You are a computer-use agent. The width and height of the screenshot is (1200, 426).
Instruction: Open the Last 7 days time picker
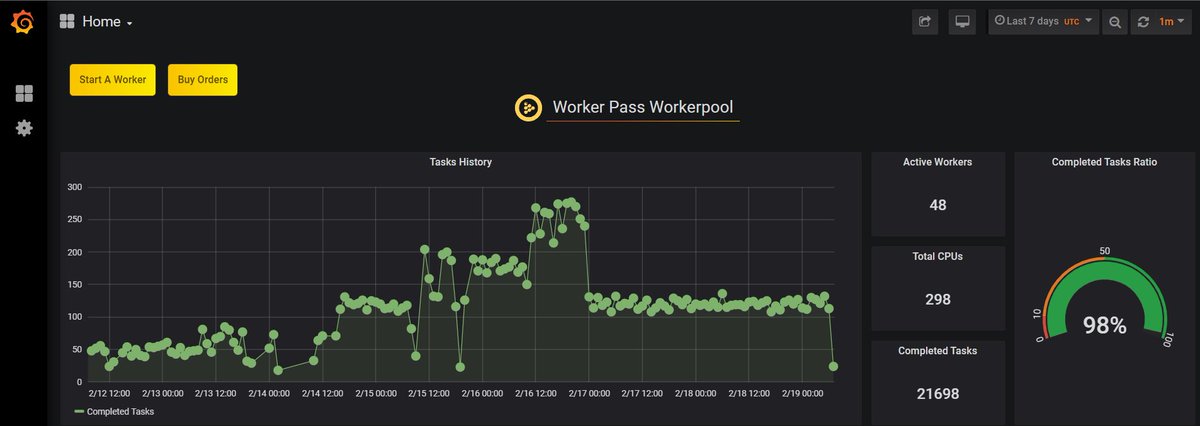point(1044,21)
